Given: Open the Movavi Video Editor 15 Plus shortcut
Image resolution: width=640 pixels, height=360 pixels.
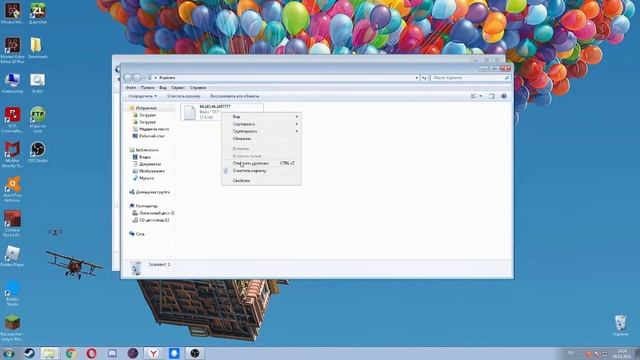Looking at the screenshot, I should (12, 50).
